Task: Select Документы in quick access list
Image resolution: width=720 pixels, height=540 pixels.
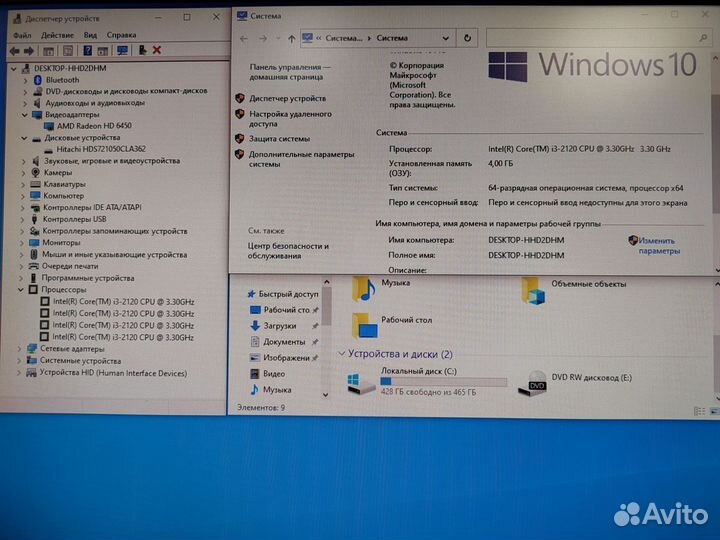Action: pos(284,342)
